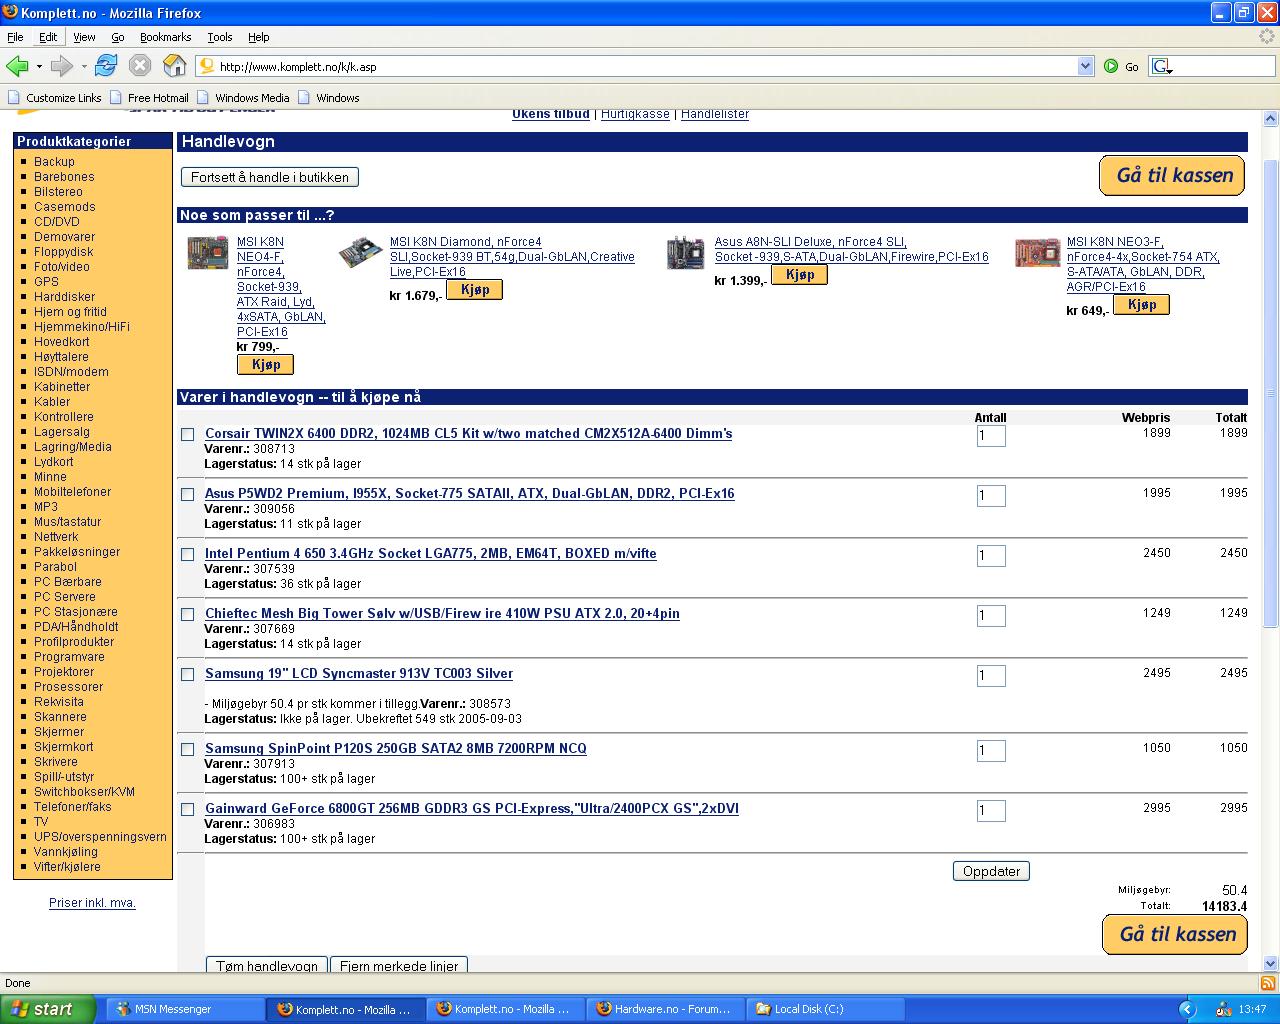Click the Windows Start button

[47, 1009]
